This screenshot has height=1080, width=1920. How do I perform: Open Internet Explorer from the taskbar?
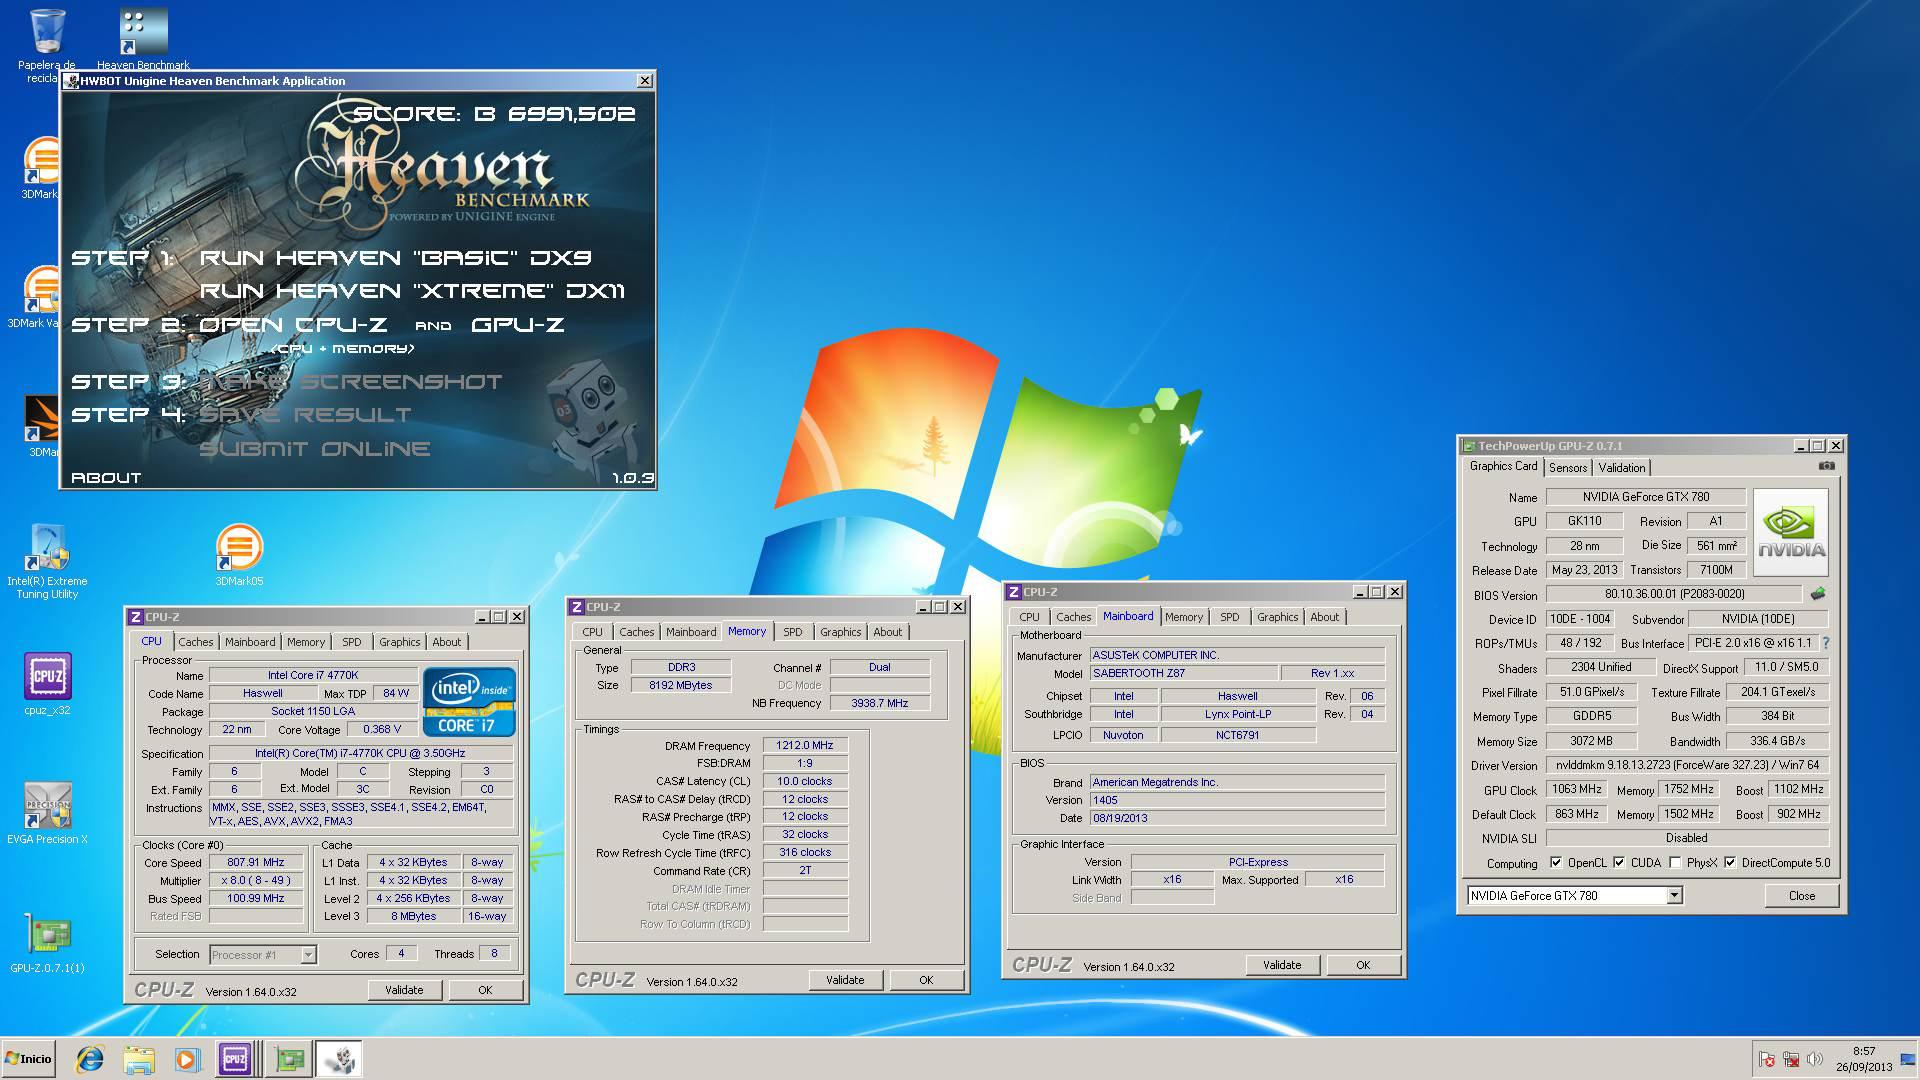click(x=90, y=1059)
